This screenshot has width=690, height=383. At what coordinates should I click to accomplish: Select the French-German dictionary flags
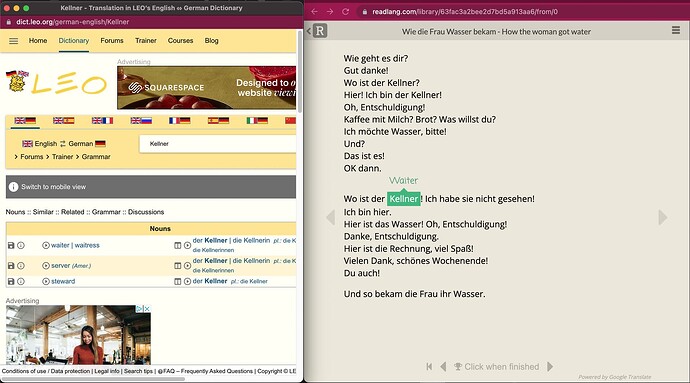click(180, 120)
